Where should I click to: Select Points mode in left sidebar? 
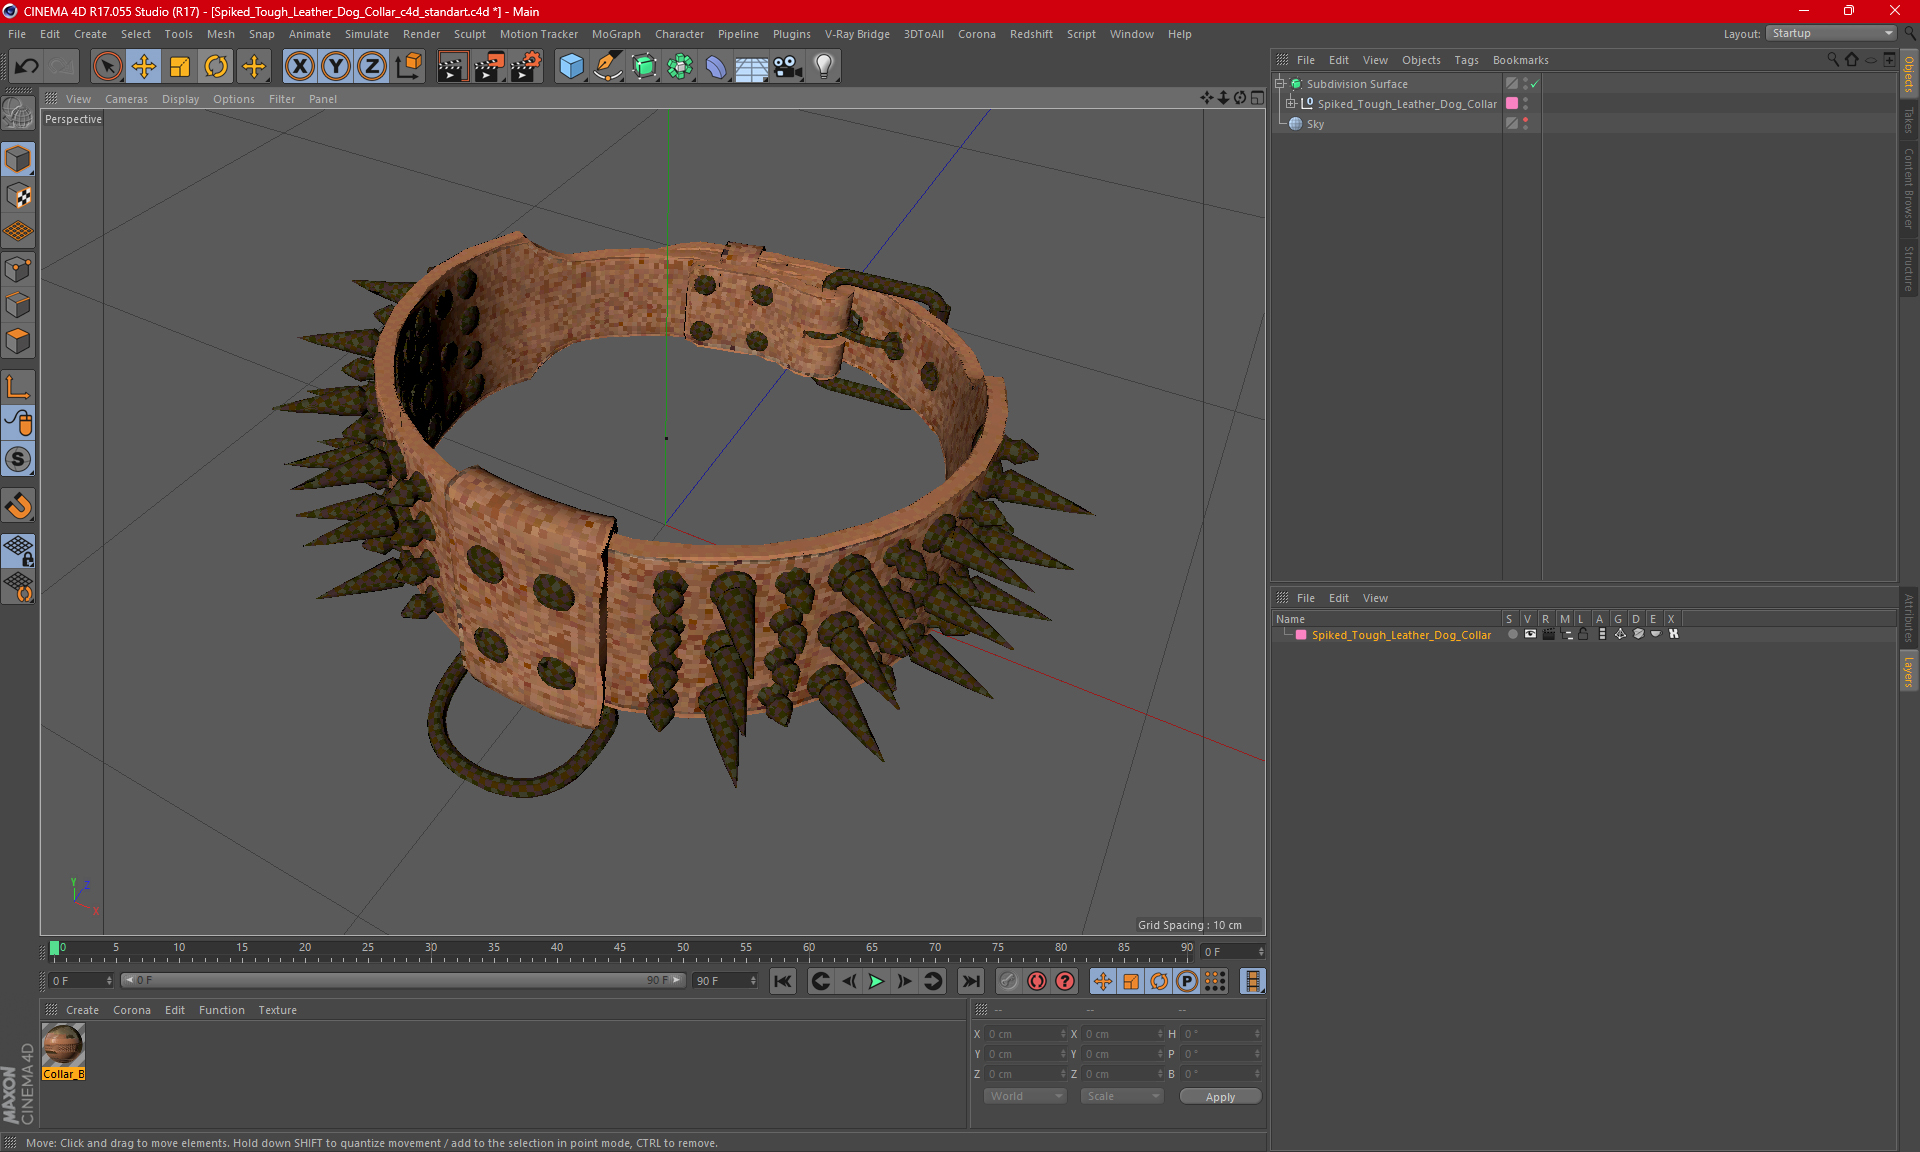tap(18, 269)
